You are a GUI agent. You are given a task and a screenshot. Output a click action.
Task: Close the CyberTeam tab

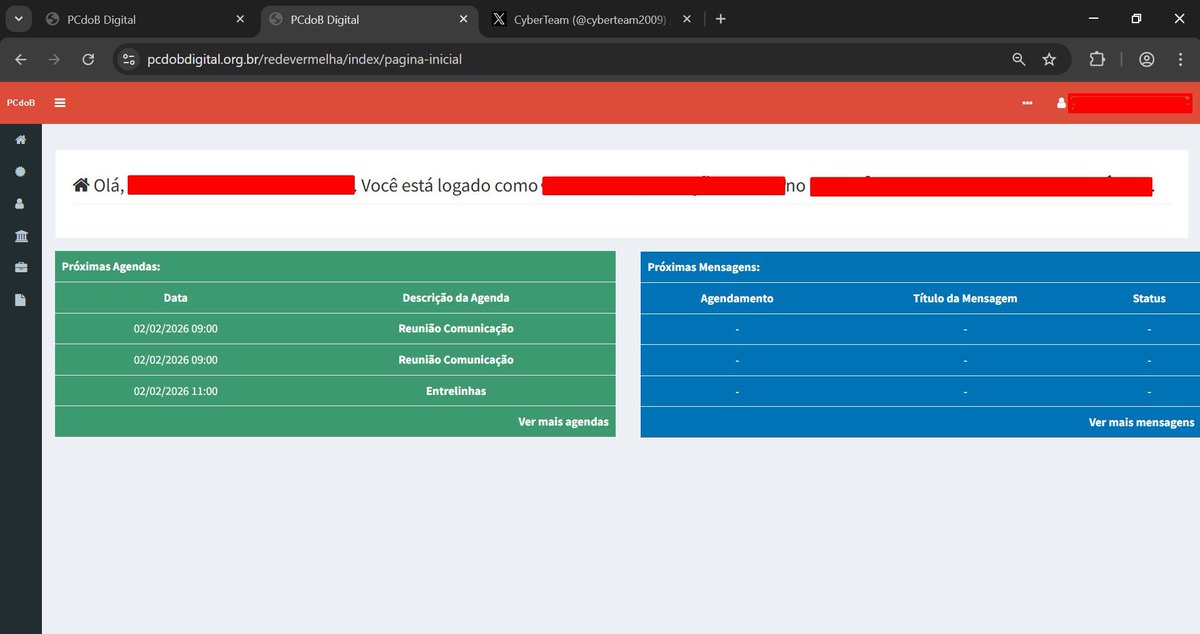[685, 19]
